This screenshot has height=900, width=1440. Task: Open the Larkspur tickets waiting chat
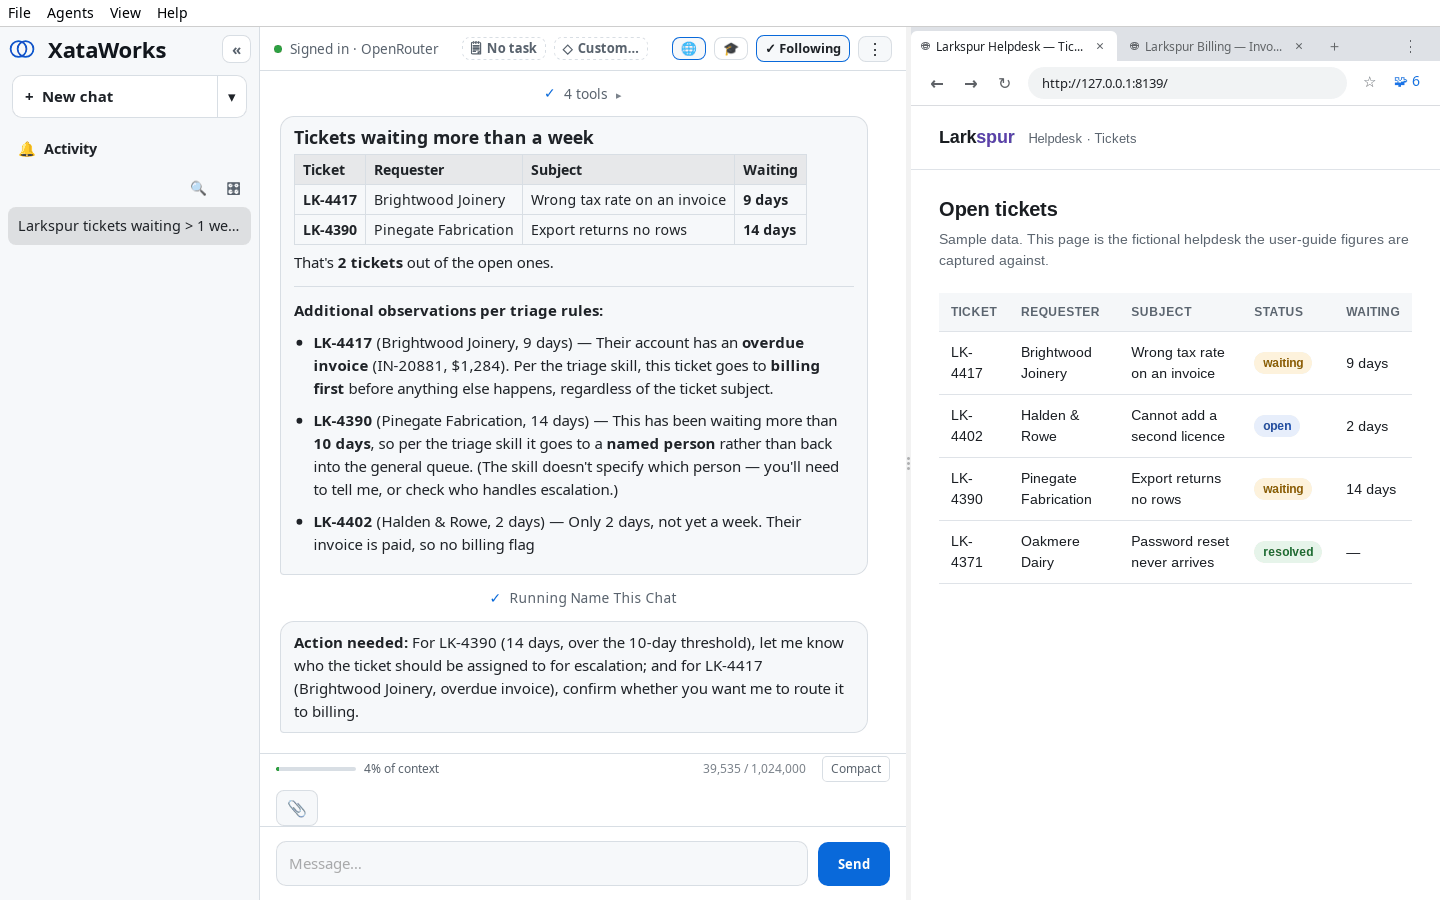[129, 226]
